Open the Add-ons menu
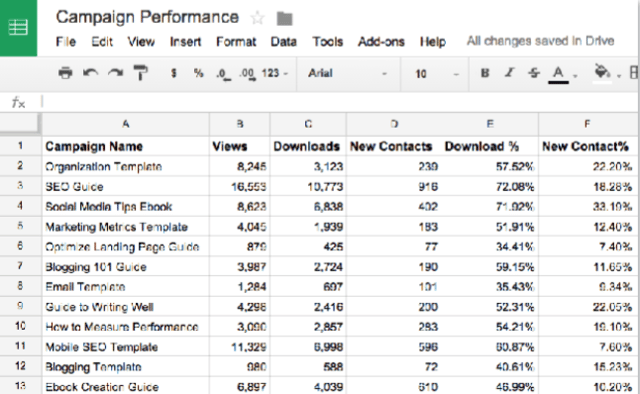The width and height of the screenshot is (640, 394). 381,42
